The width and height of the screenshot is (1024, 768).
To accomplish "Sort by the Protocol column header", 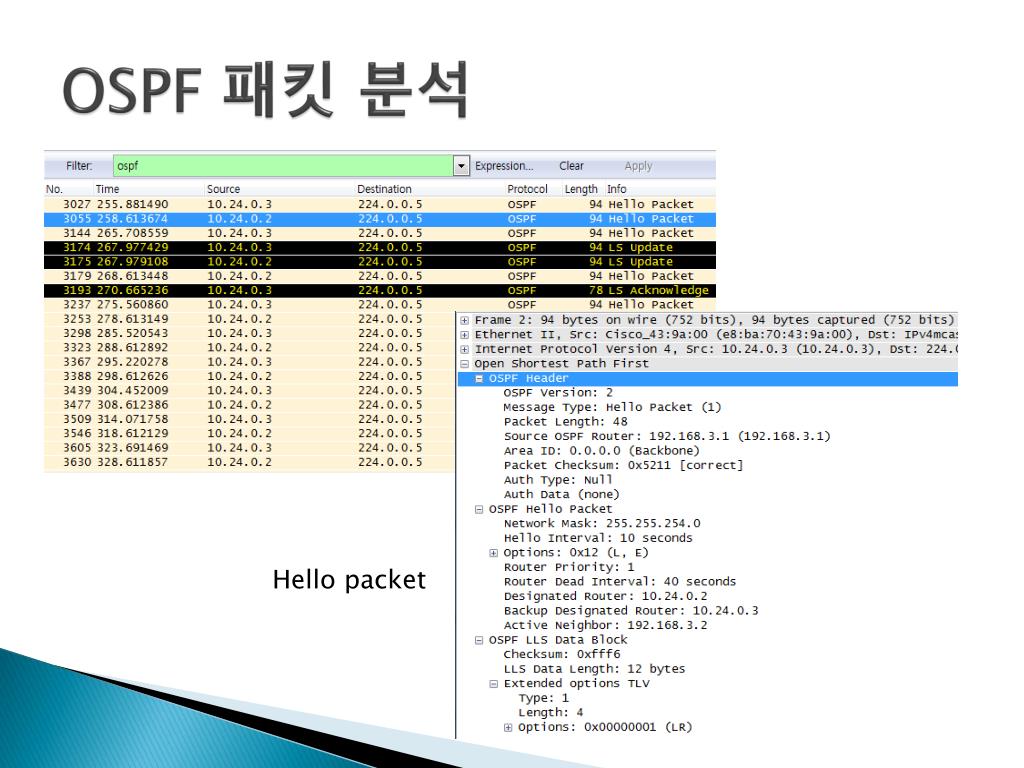I will click(527, 189).
